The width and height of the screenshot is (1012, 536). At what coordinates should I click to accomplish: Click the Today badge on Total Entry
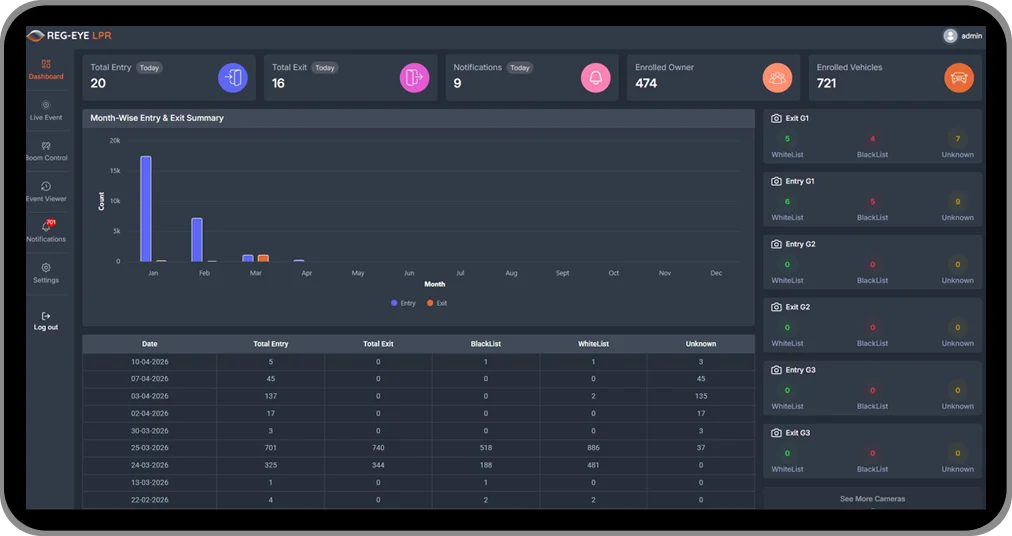point(149,68)
